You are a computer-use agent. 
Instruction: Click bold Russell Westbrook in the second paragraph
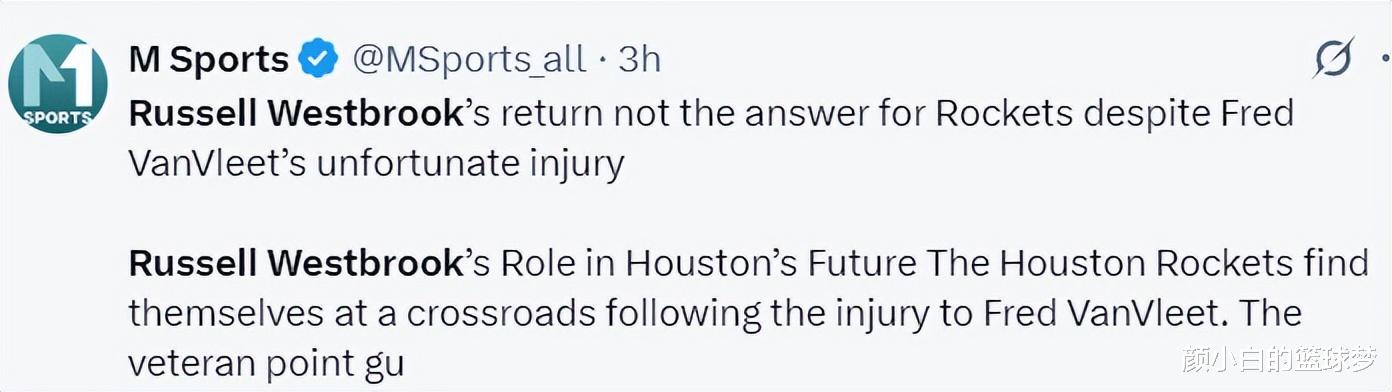296,263
